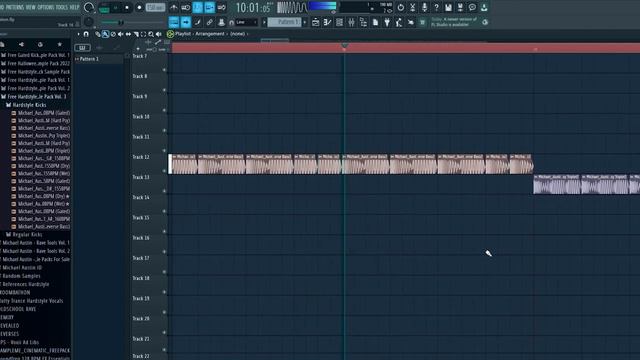Click Arrangement in playlist breadcrumb

(210, 34)
